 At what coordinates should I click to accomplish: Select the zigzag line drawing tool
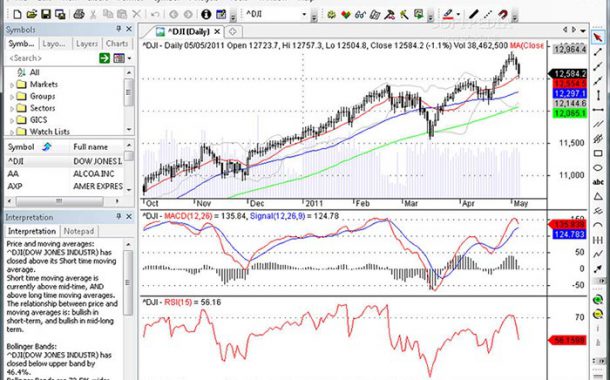tap(598, 254)
